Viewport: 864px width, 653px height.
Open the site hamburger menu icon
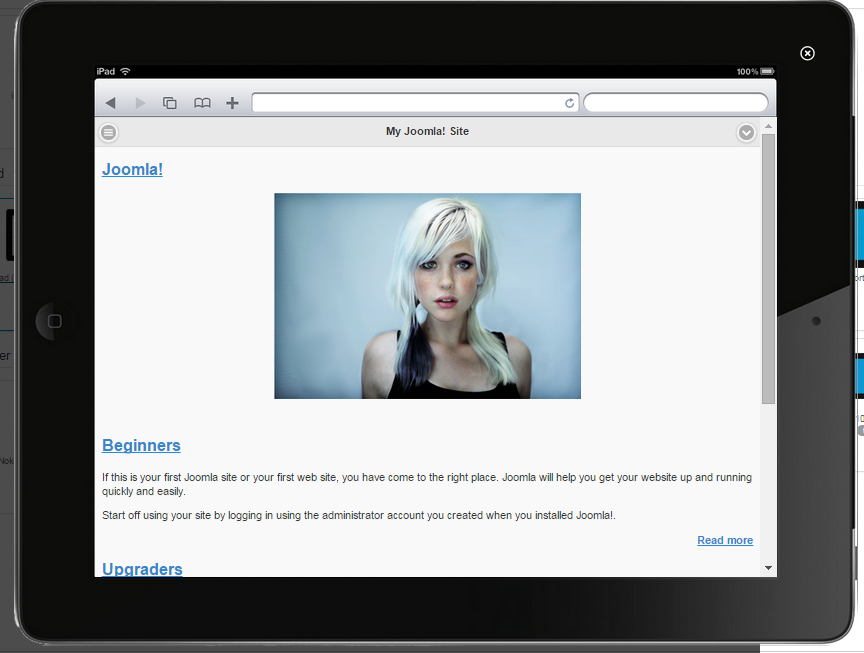tap(109, 132)
